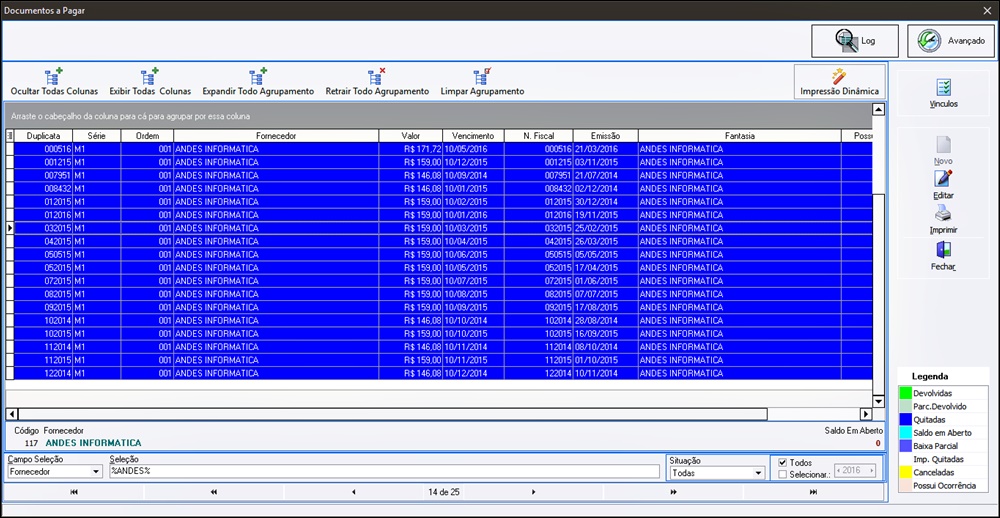Click the Imprimir printer icon
This screenshot has width=1000, height=518.
(943, 214)
